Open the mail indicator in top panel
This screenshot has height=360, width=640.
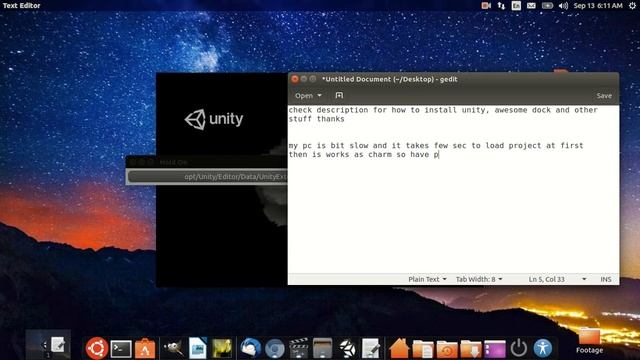[531, 5]
